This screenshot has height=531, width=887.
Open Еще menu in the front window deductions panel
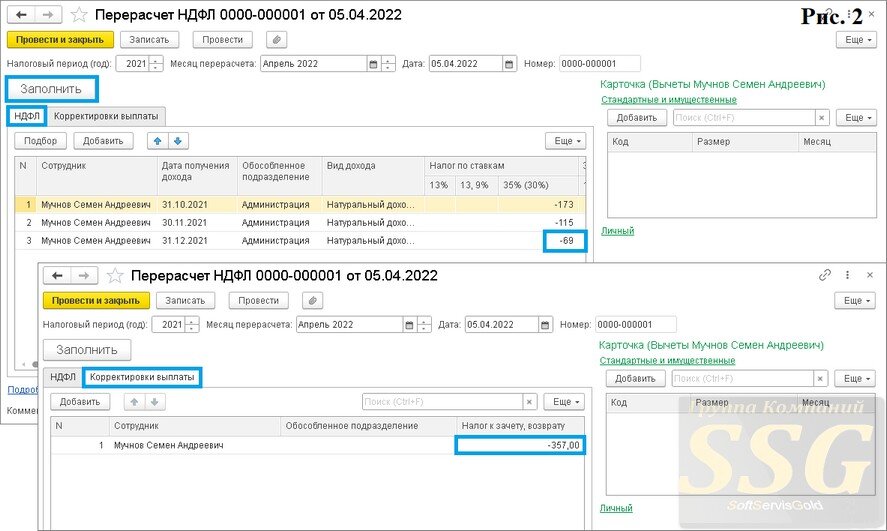tap(855, 378)
